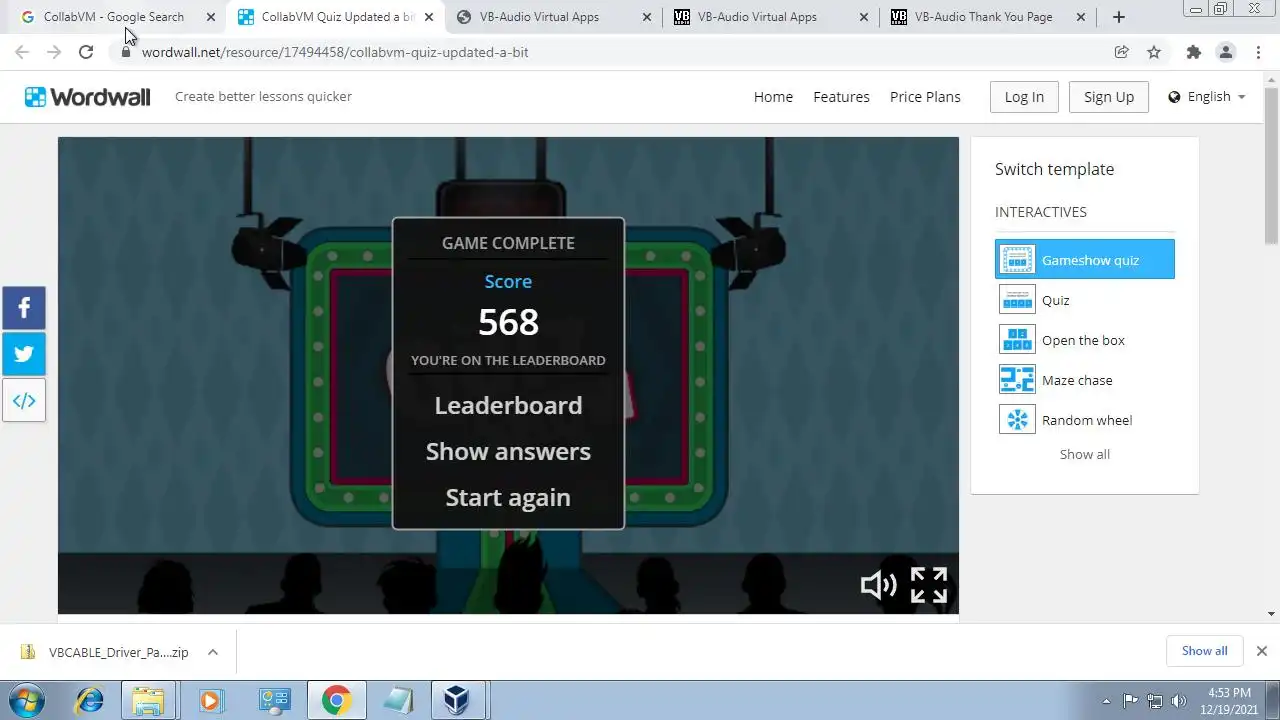Switch to VB-Audio Thank You Page tab
The height and width of the screenshot is (720, 1280).
point(983,17)
